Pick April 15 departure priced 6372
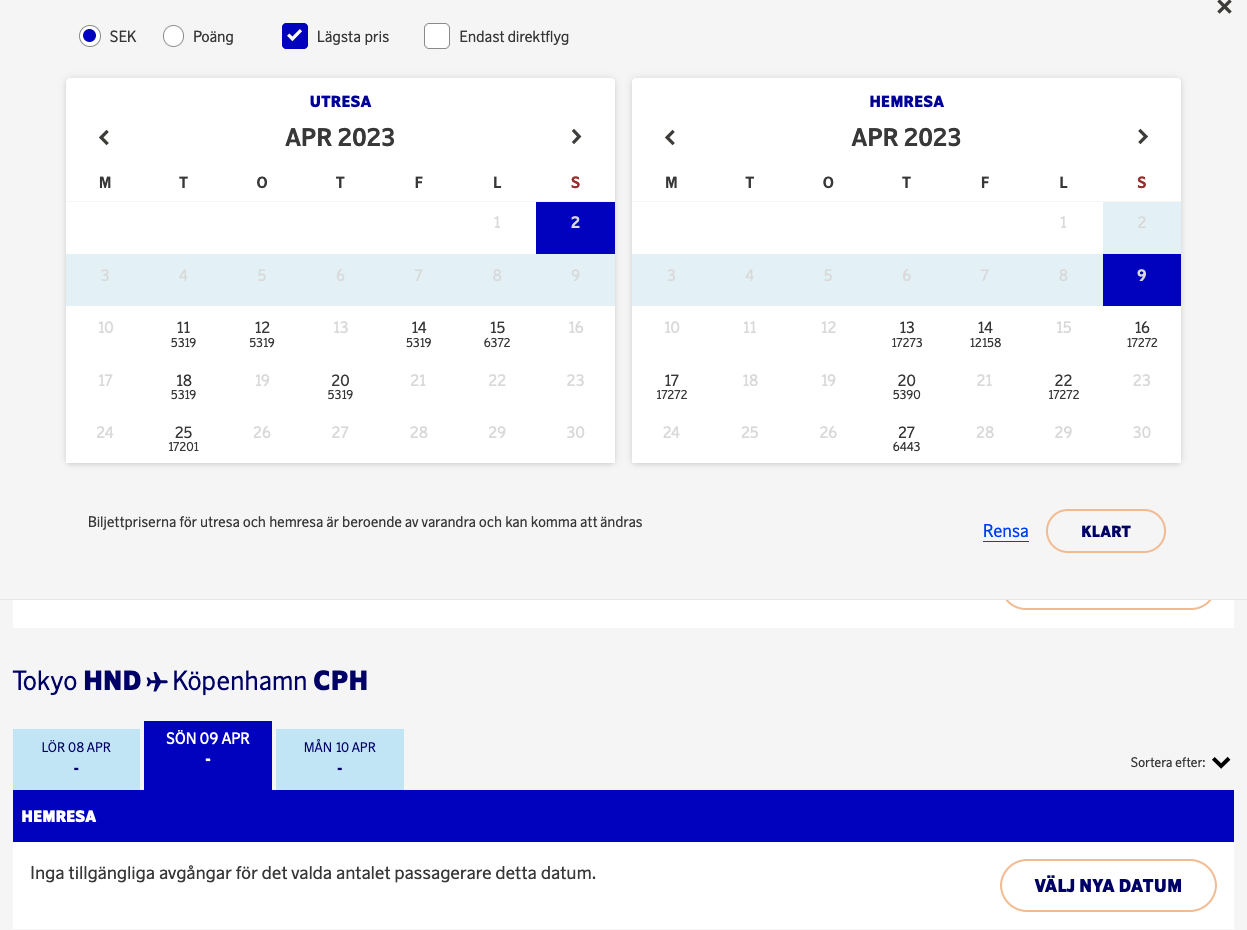Screen dimensions: 1247x930 coord(497,333)
